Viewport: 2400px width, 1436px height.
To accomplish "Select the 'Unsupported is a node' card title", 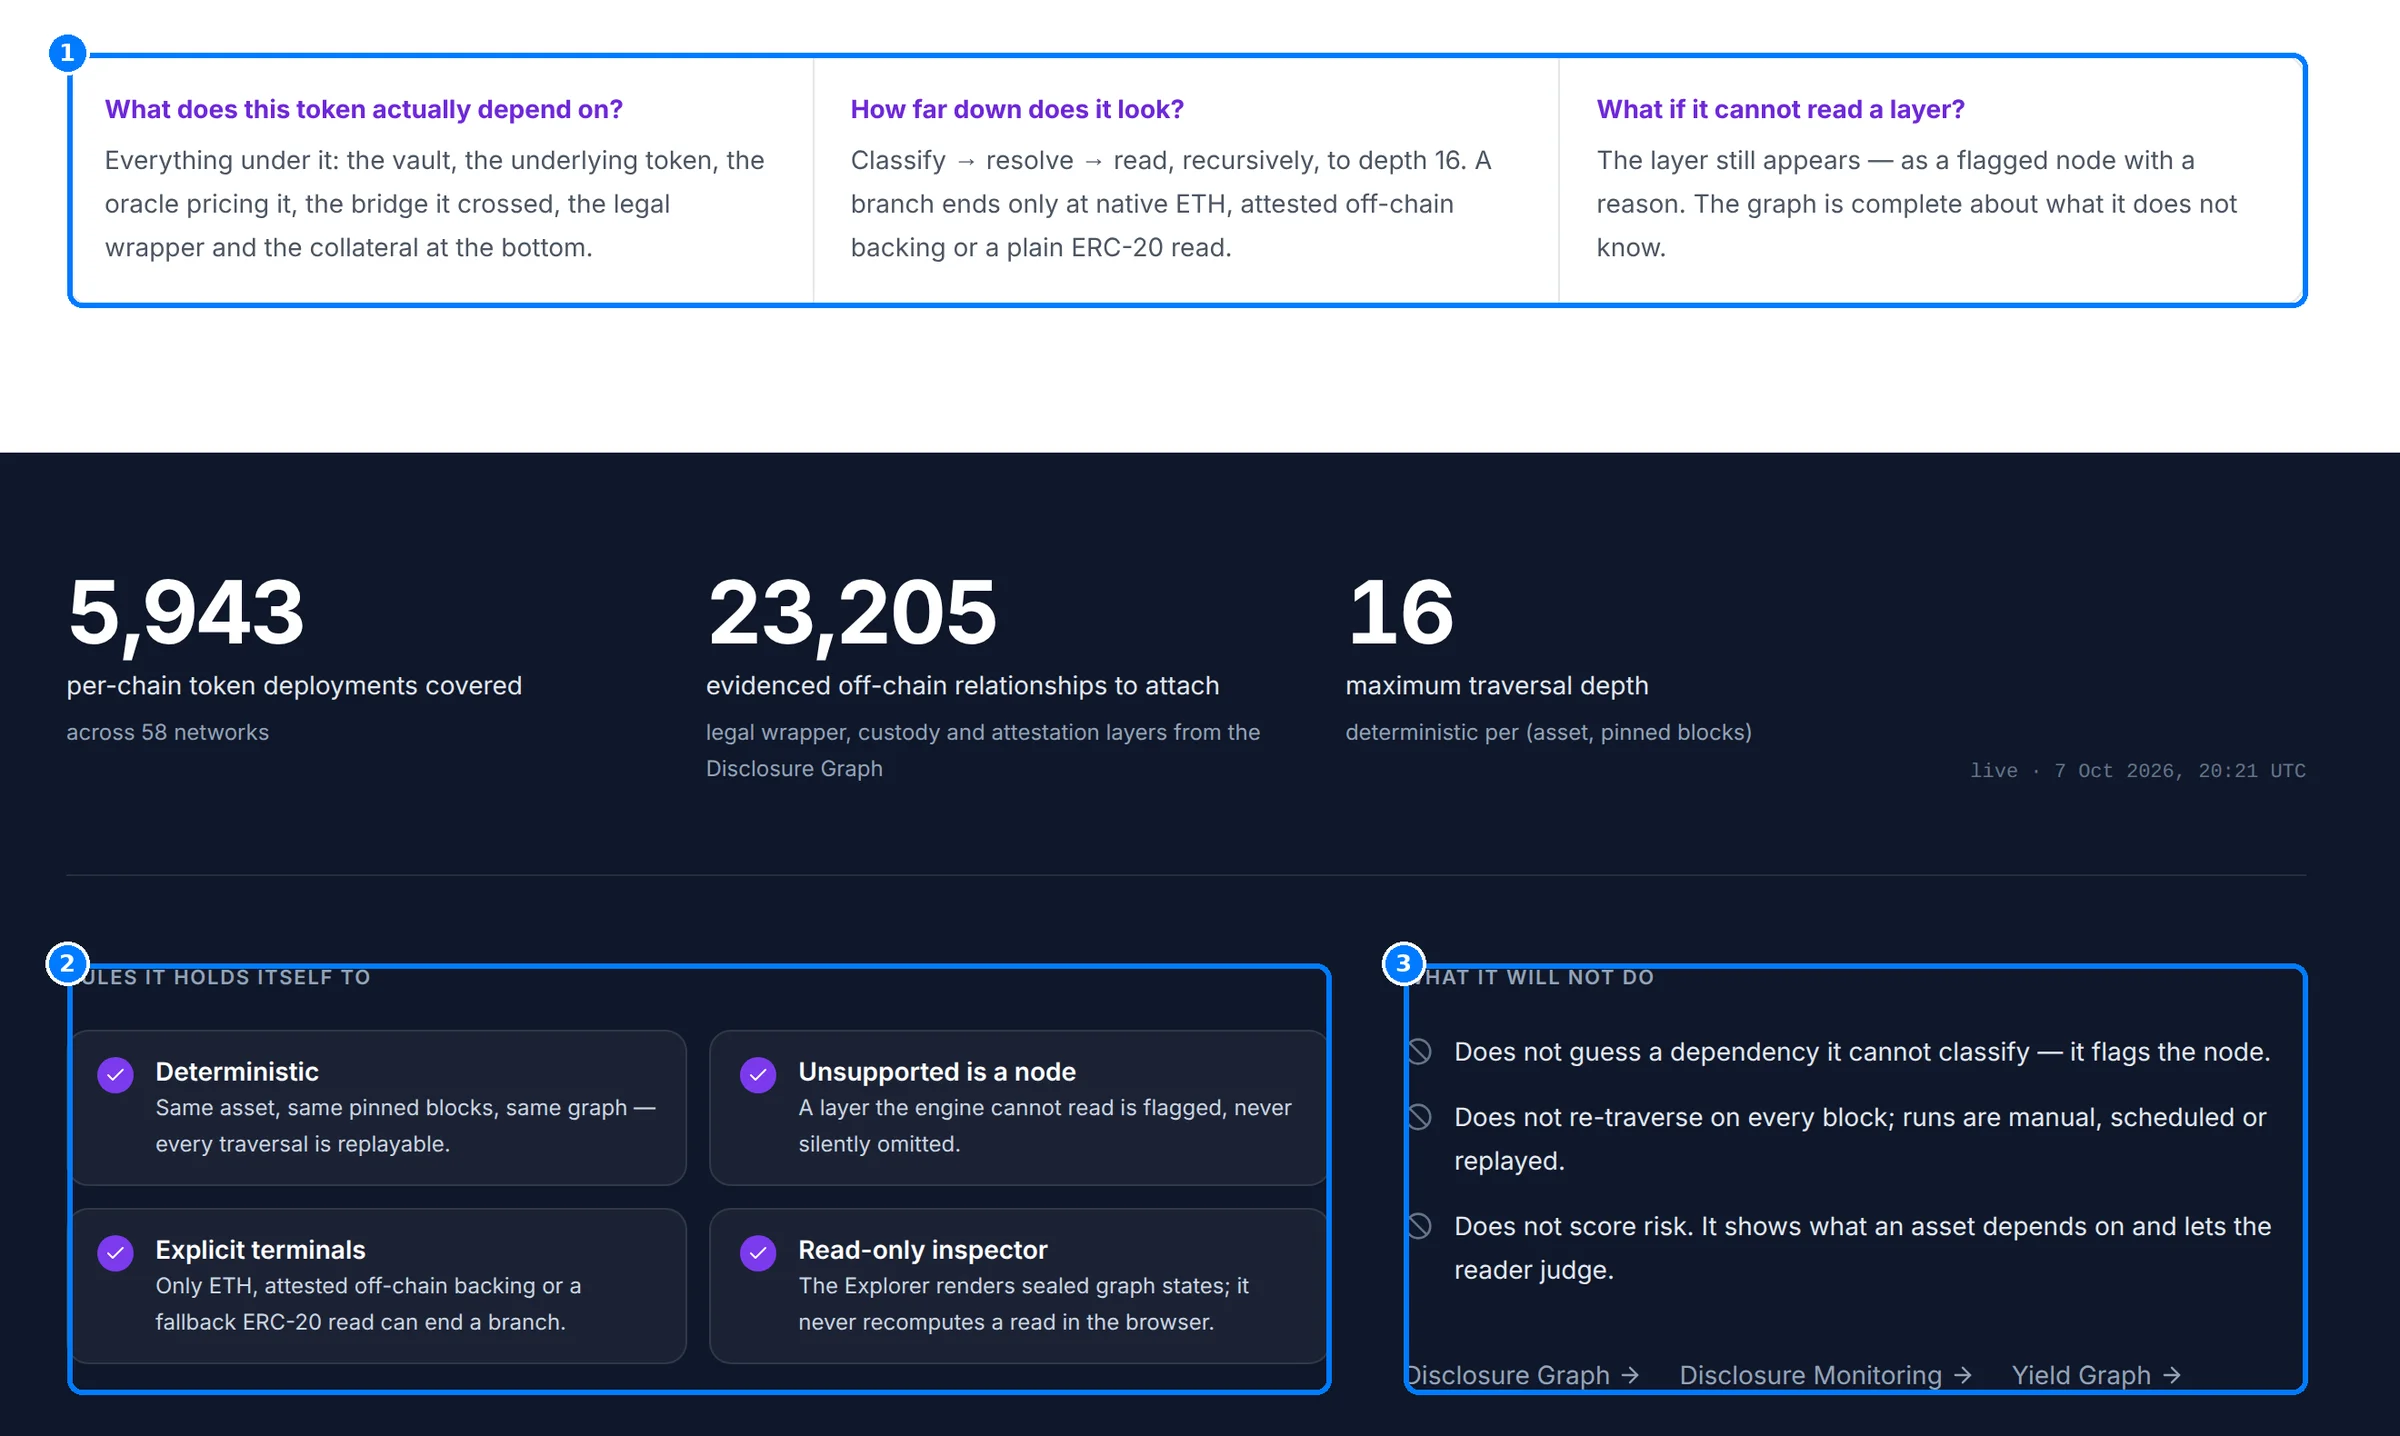I will (937, 1072).
